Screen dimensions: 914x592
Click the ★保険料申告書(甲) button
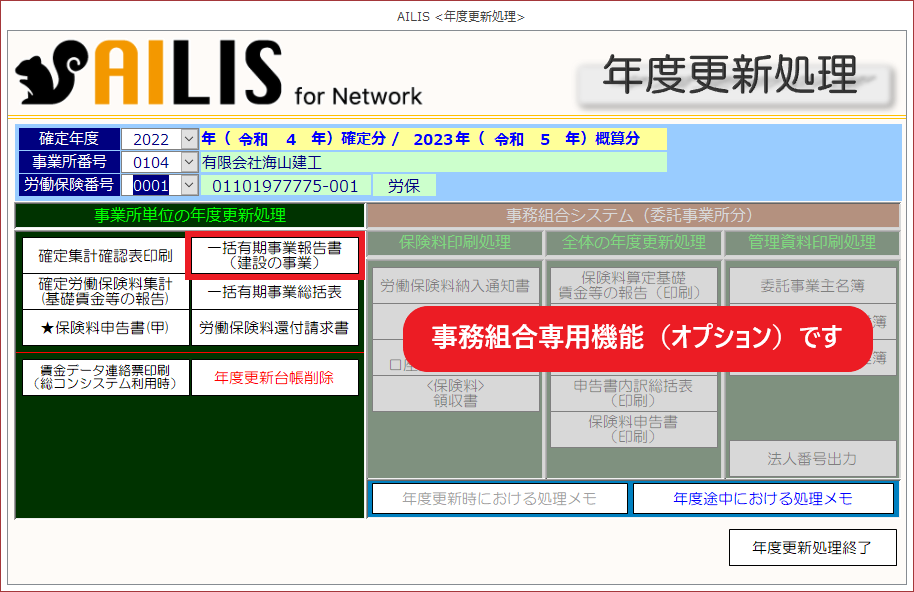pyautogui.click(x=104, y=327)
